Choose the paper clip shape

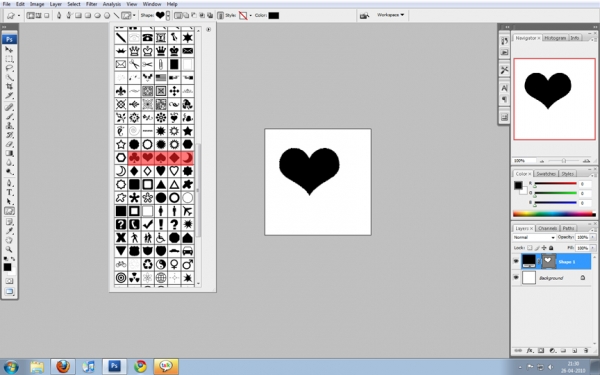(161, 64)
